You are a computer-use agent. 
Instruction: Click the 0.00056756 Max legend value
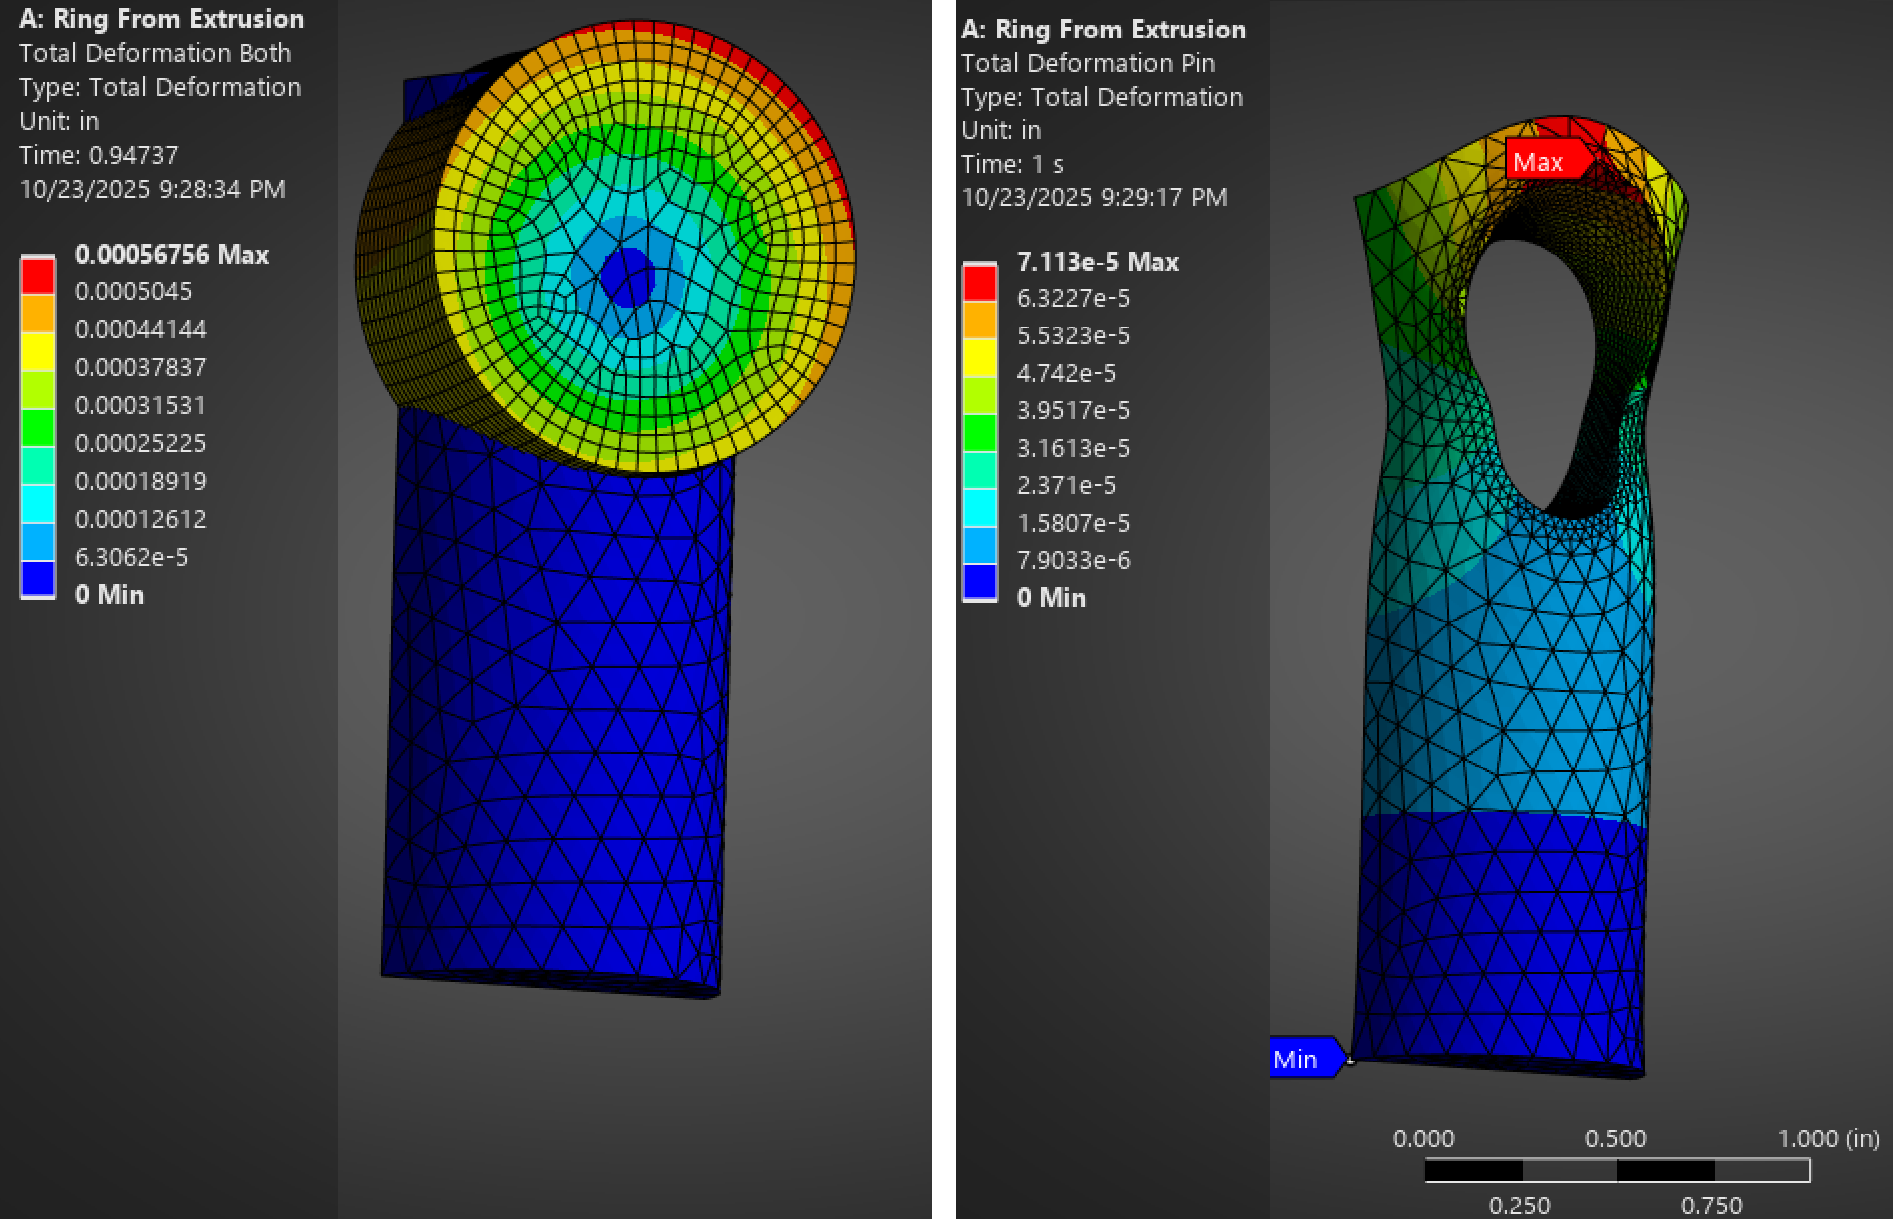(x=172, y=255)
